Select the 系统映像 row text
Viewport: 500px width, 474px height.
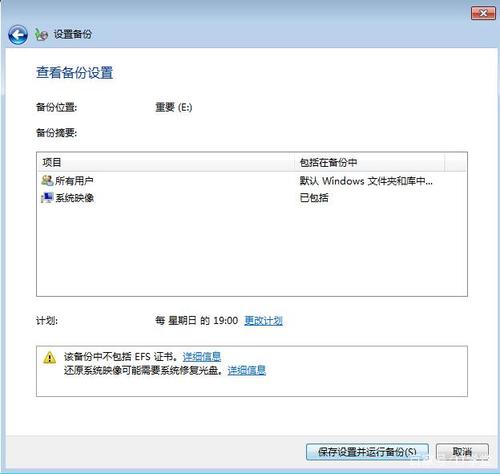pos(74,198)
